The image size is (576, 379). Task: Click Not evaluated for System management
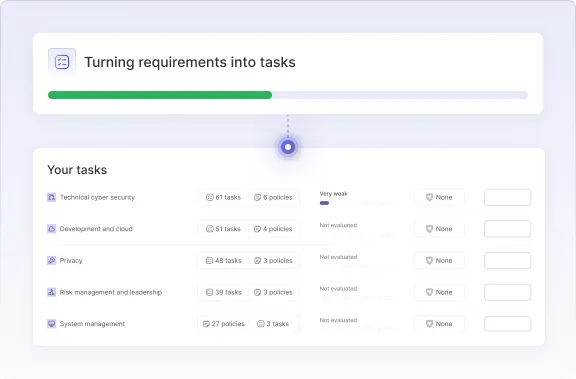[338, 320]
